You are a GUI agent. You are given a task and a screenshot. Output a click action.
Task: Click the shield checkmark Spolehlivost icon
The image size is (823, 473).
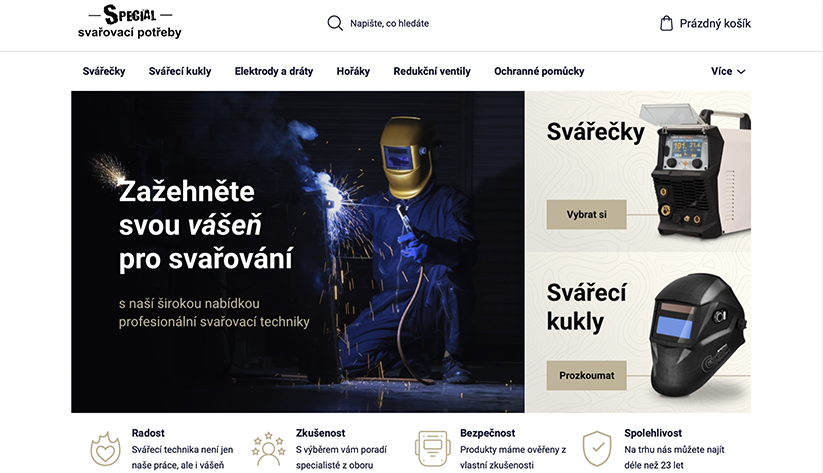597,449
